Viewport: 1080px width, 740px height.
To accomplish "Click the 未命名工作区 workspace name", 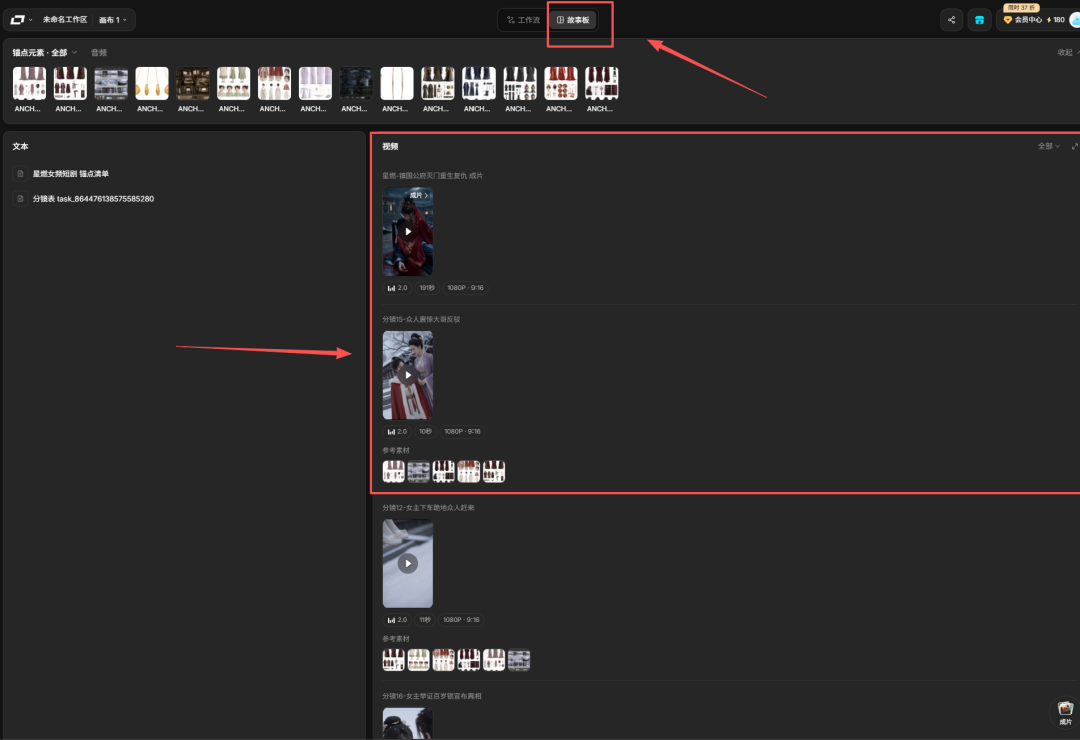I will [x=65, y=19].
